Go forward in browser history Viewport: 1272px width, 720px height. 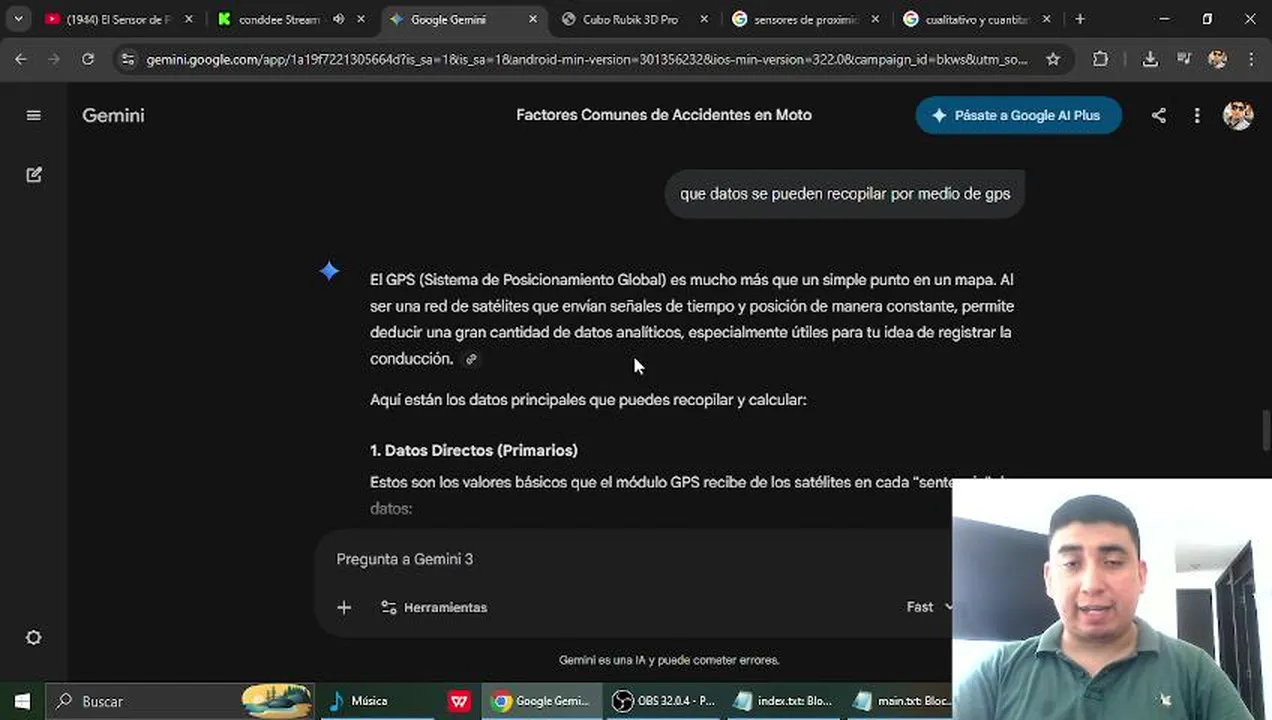click(x=54, y=60)
